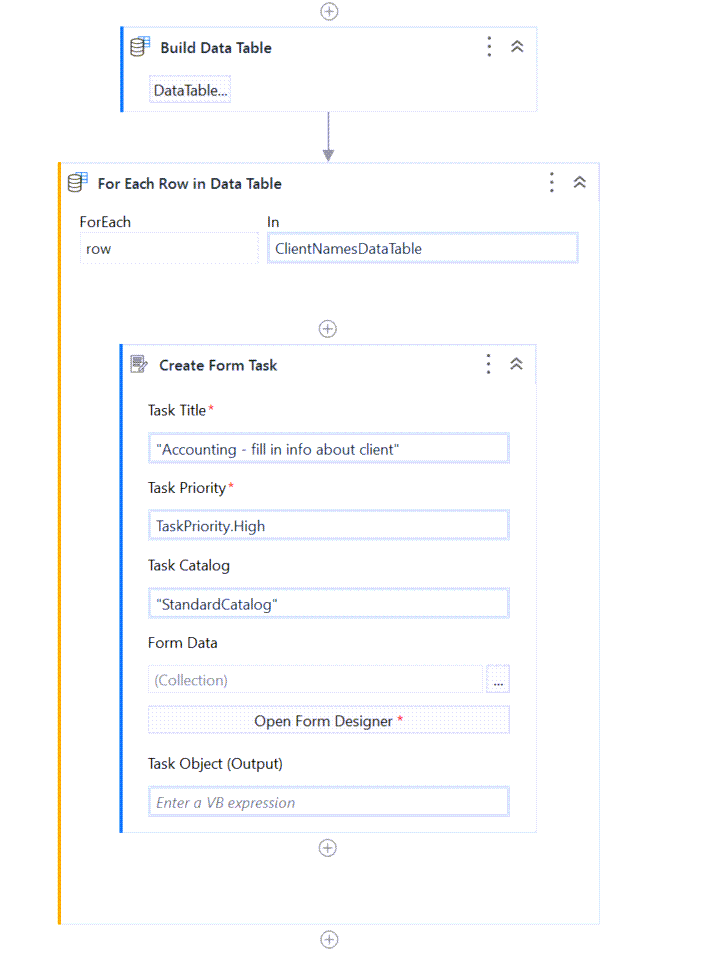Collapse the Build Data Table activity
The width and height of the screenshot is (716, 956).
pyautogui.click(x=517, y=47)
